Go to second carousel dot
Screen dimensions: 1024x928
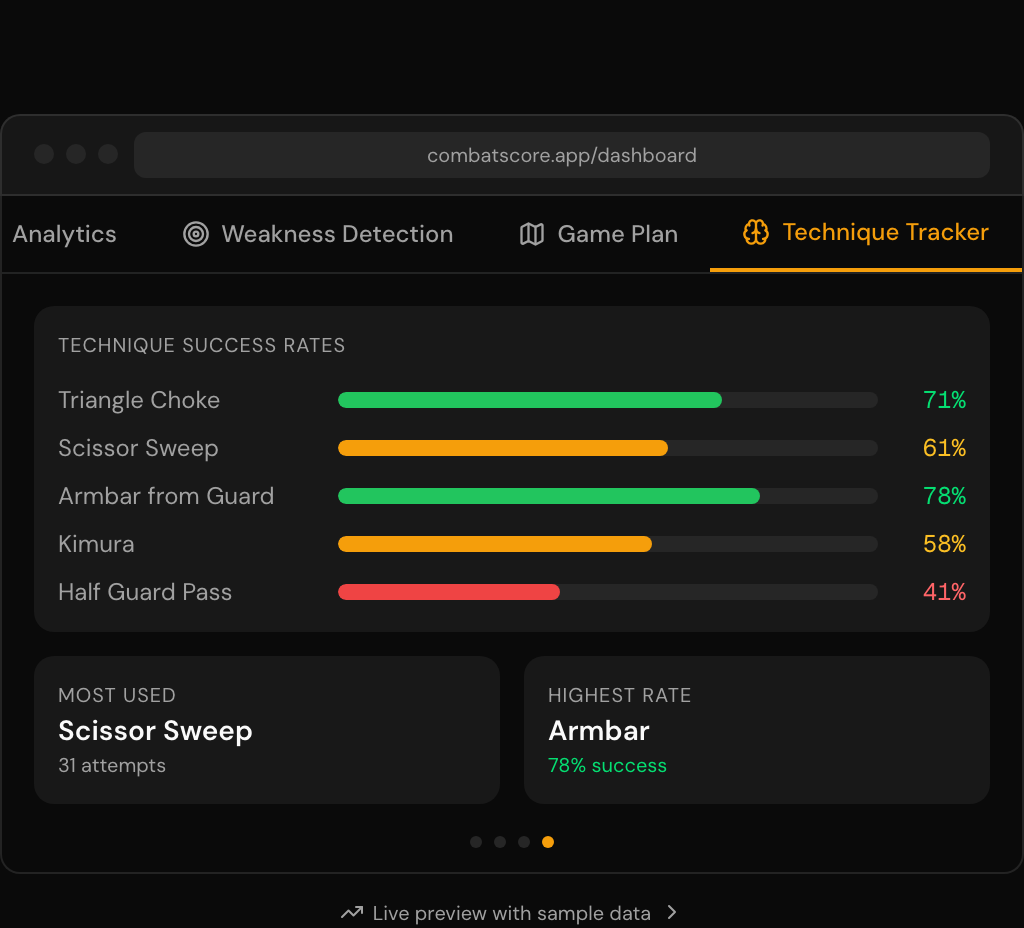500,842
